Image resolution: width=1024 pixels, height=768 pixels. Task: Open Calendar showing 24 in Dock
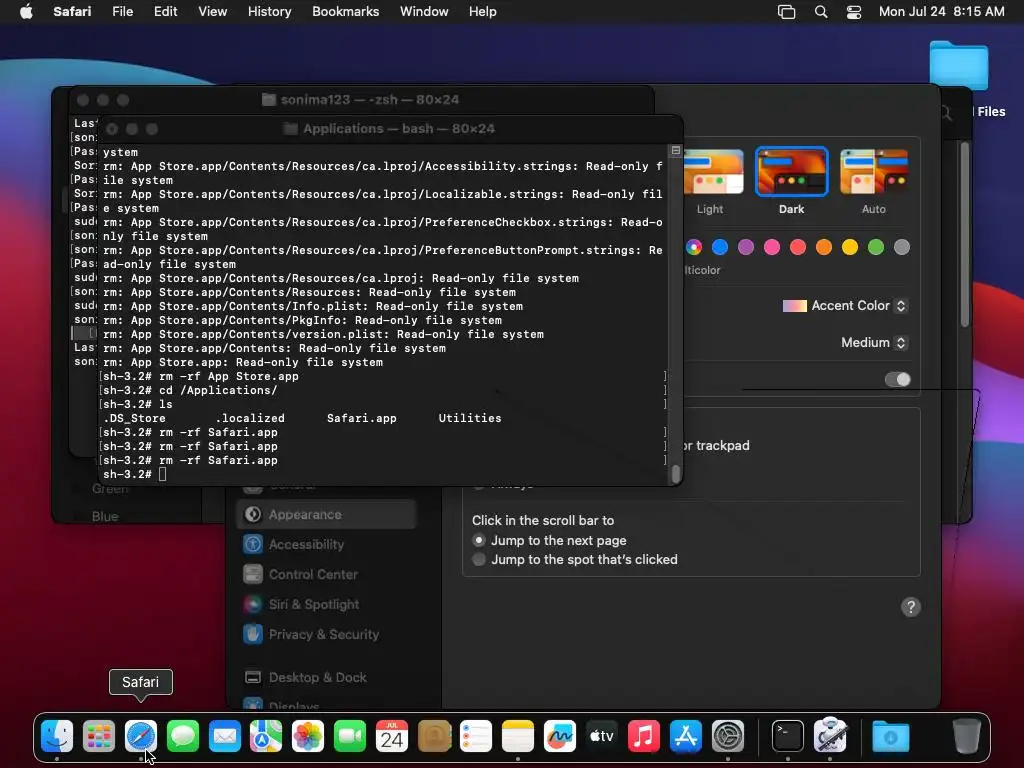392,736
